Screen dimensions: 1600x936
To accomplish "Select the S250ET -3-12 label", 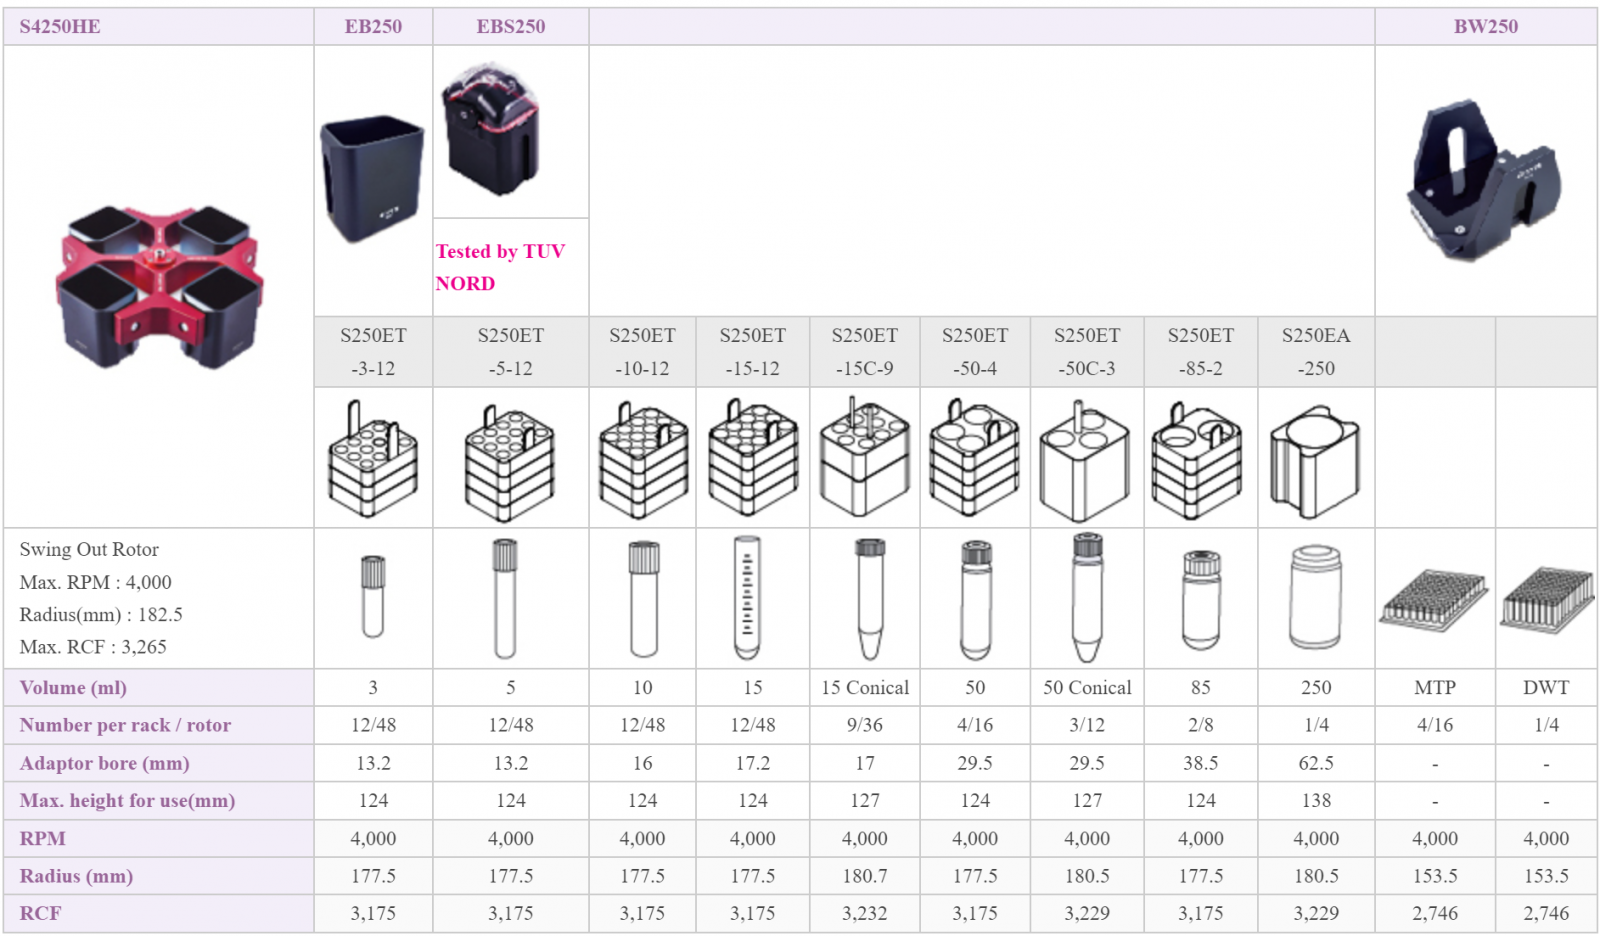I will click(373, 352).
